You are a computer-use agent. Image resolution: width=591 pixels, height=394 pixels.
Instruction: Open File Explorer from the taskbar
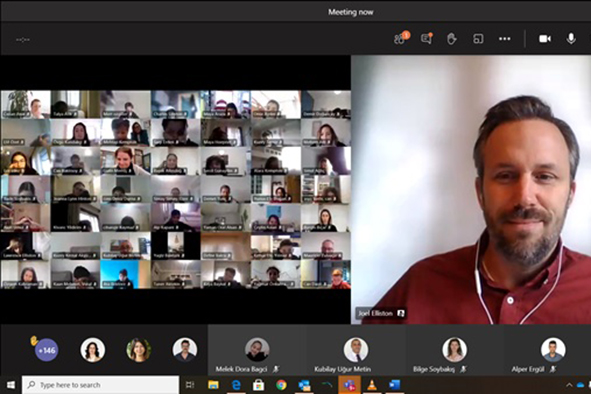[x=213, y=385]
